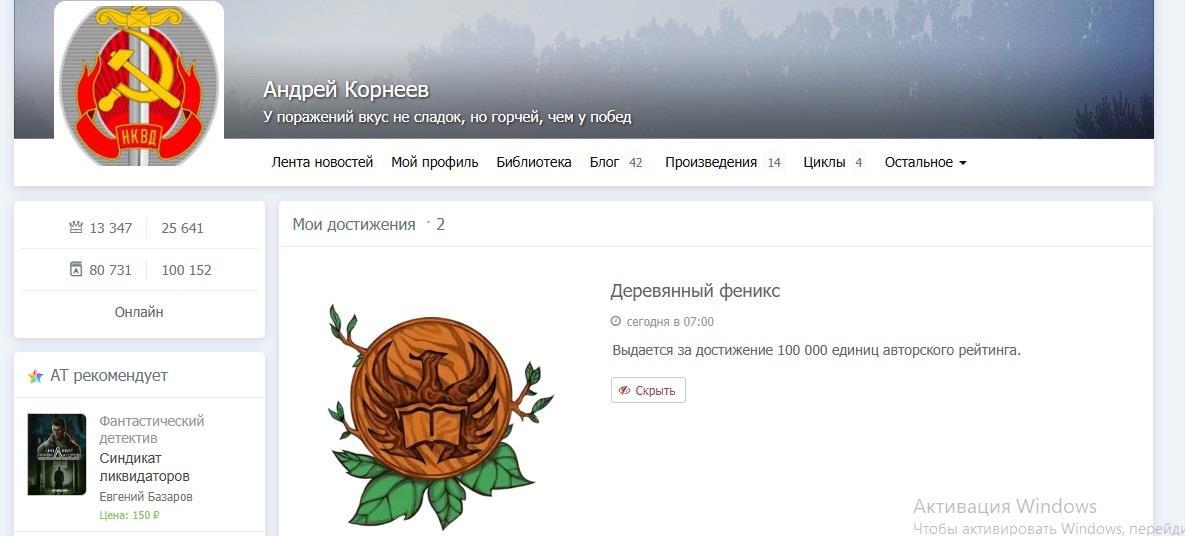Expand the Остальное dropdown menu

(925, 162)
